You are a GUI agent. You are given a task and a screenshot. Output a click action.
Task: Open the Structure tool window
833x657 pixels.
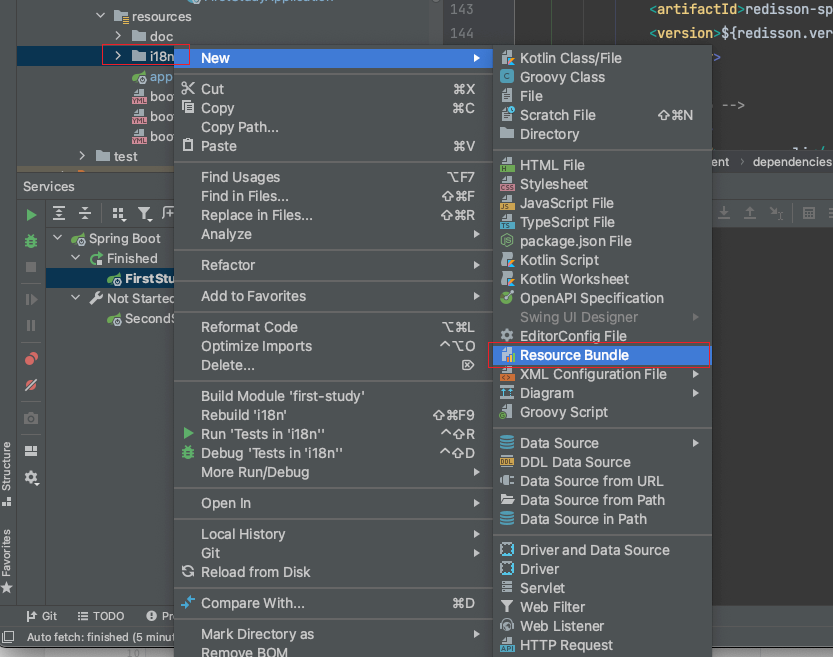coord(10,466)
